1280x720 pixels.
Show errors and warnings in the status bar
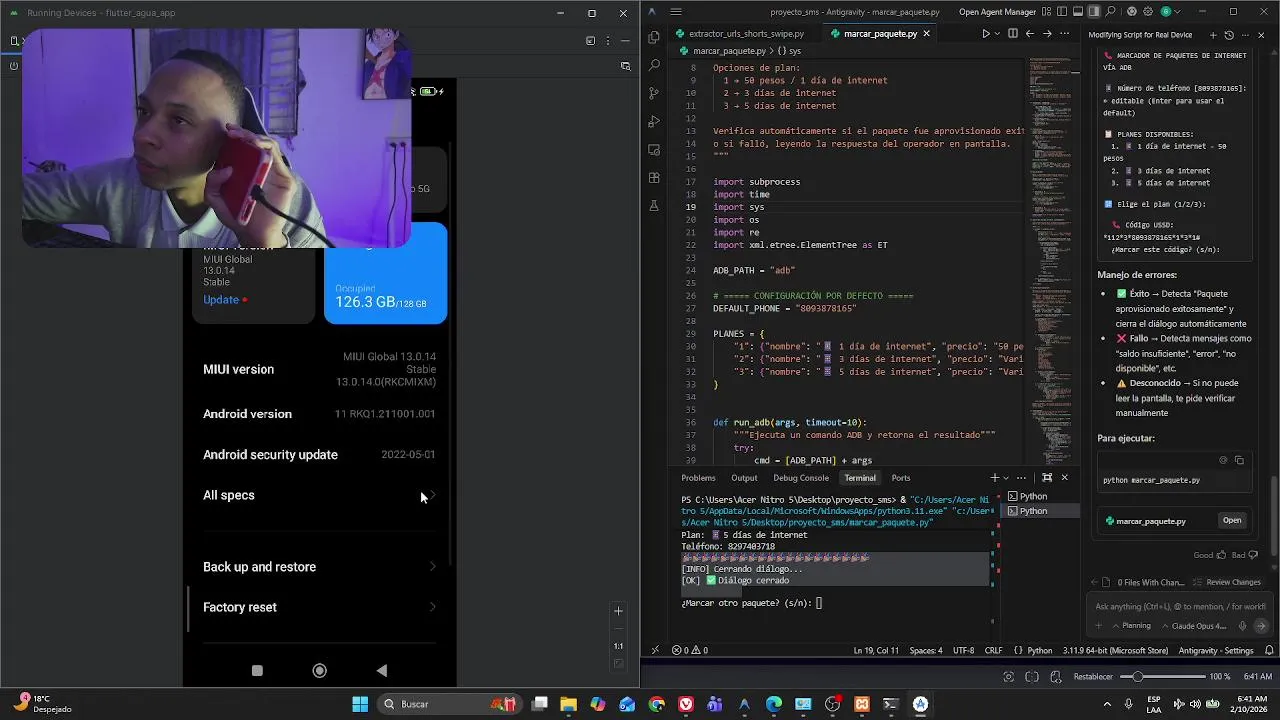click(690, 650)
